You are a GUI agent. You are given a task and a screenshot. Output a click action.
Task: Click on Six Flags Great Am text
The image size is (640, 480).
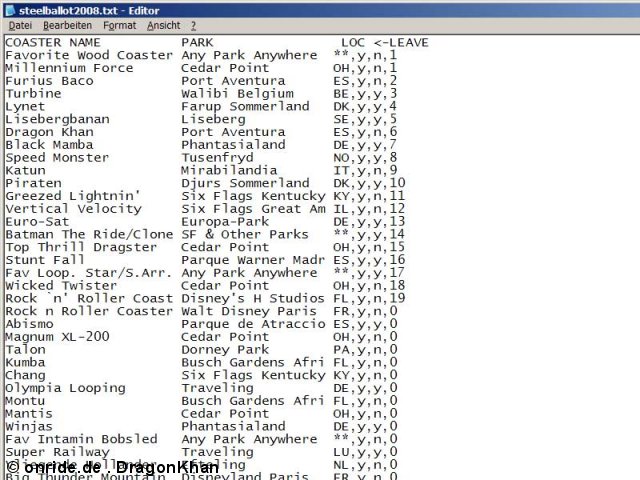pos(253,209)
